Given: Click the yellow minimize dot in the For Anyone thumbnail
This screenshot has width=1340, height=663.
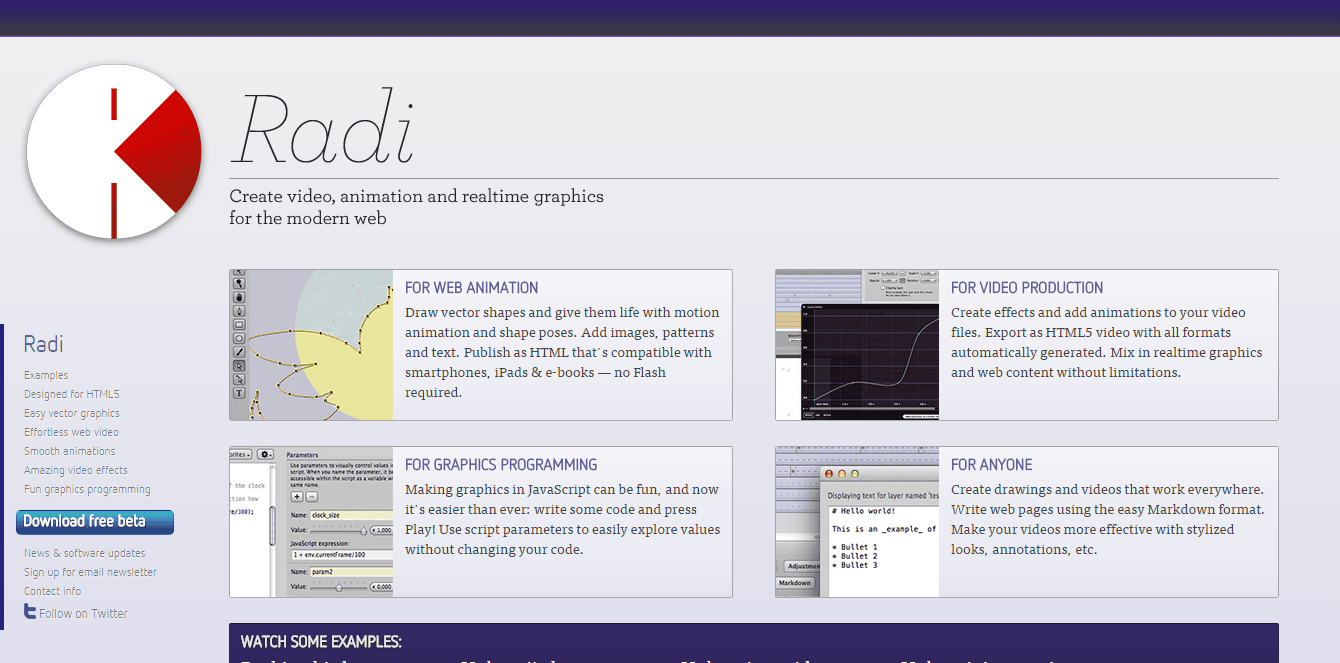Looking at the screenshot, I should pos(842,474).
